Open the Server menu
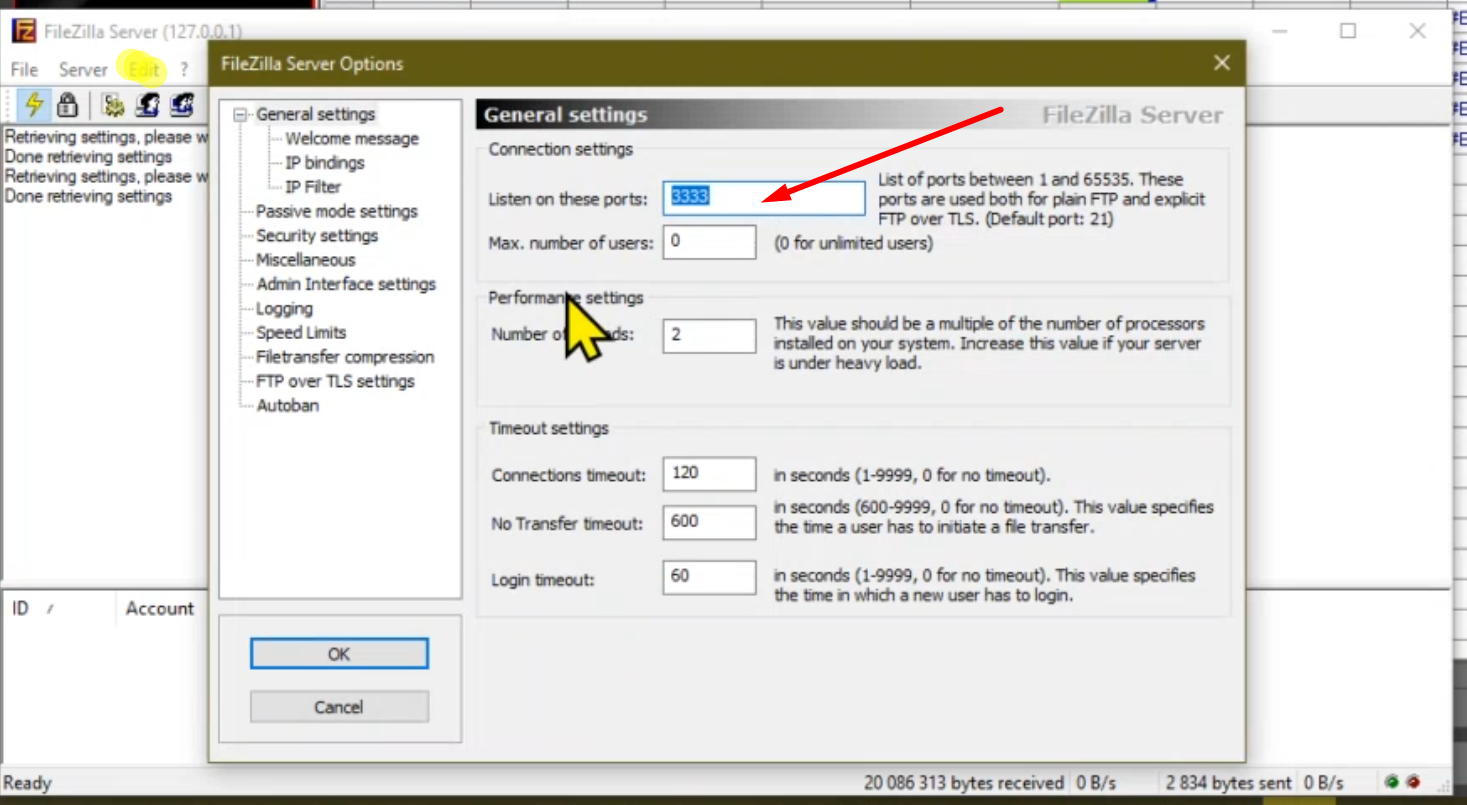This screenshot has height=805, width=1467. [x=83, y=69]
